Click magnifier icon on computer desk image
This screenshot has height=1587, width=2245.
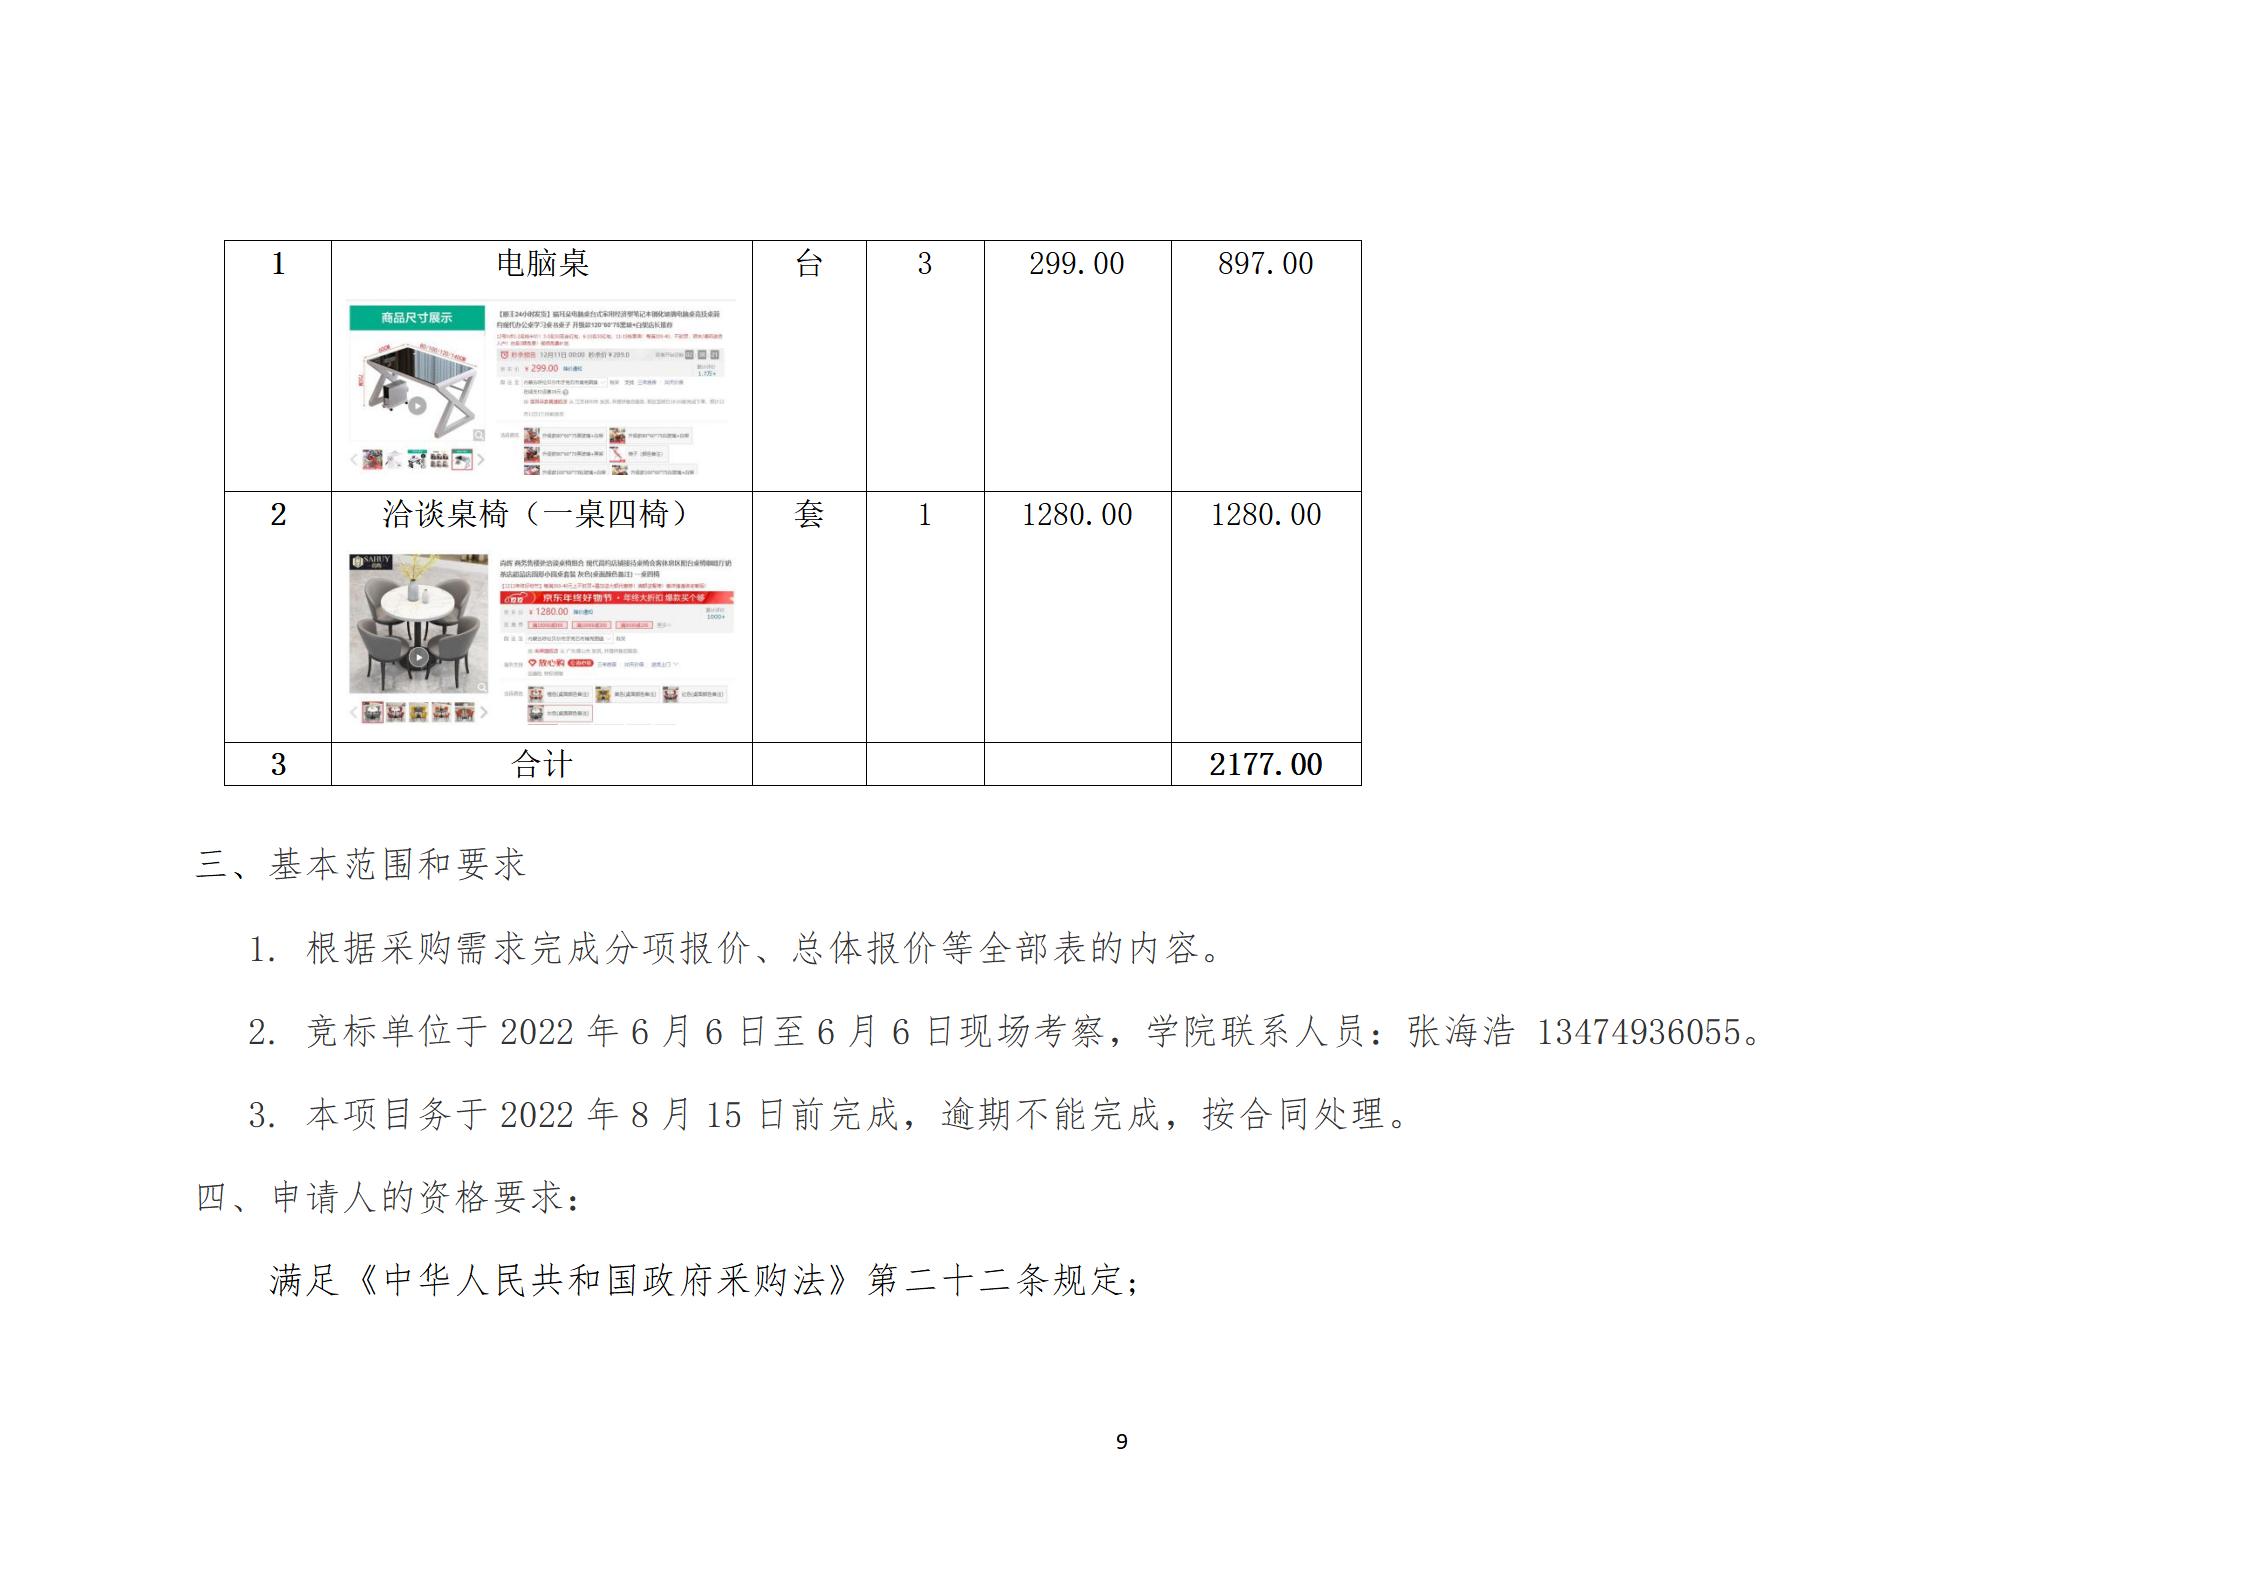click(x=479, y=435)
